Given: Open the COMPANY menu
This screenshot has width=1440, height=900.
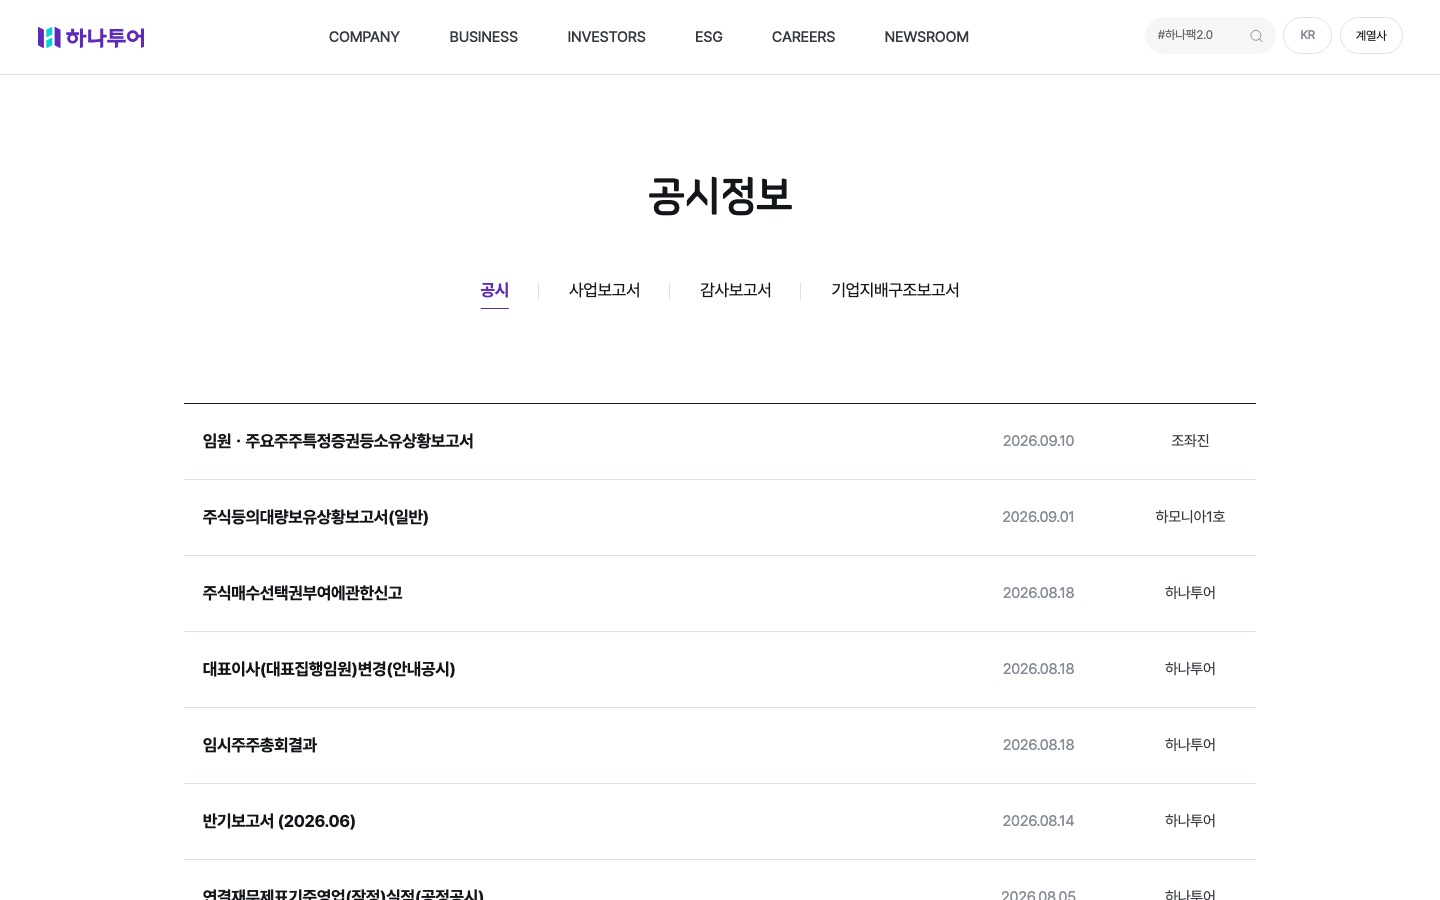Looking at the screenshot, I should (x=364, y=37).
